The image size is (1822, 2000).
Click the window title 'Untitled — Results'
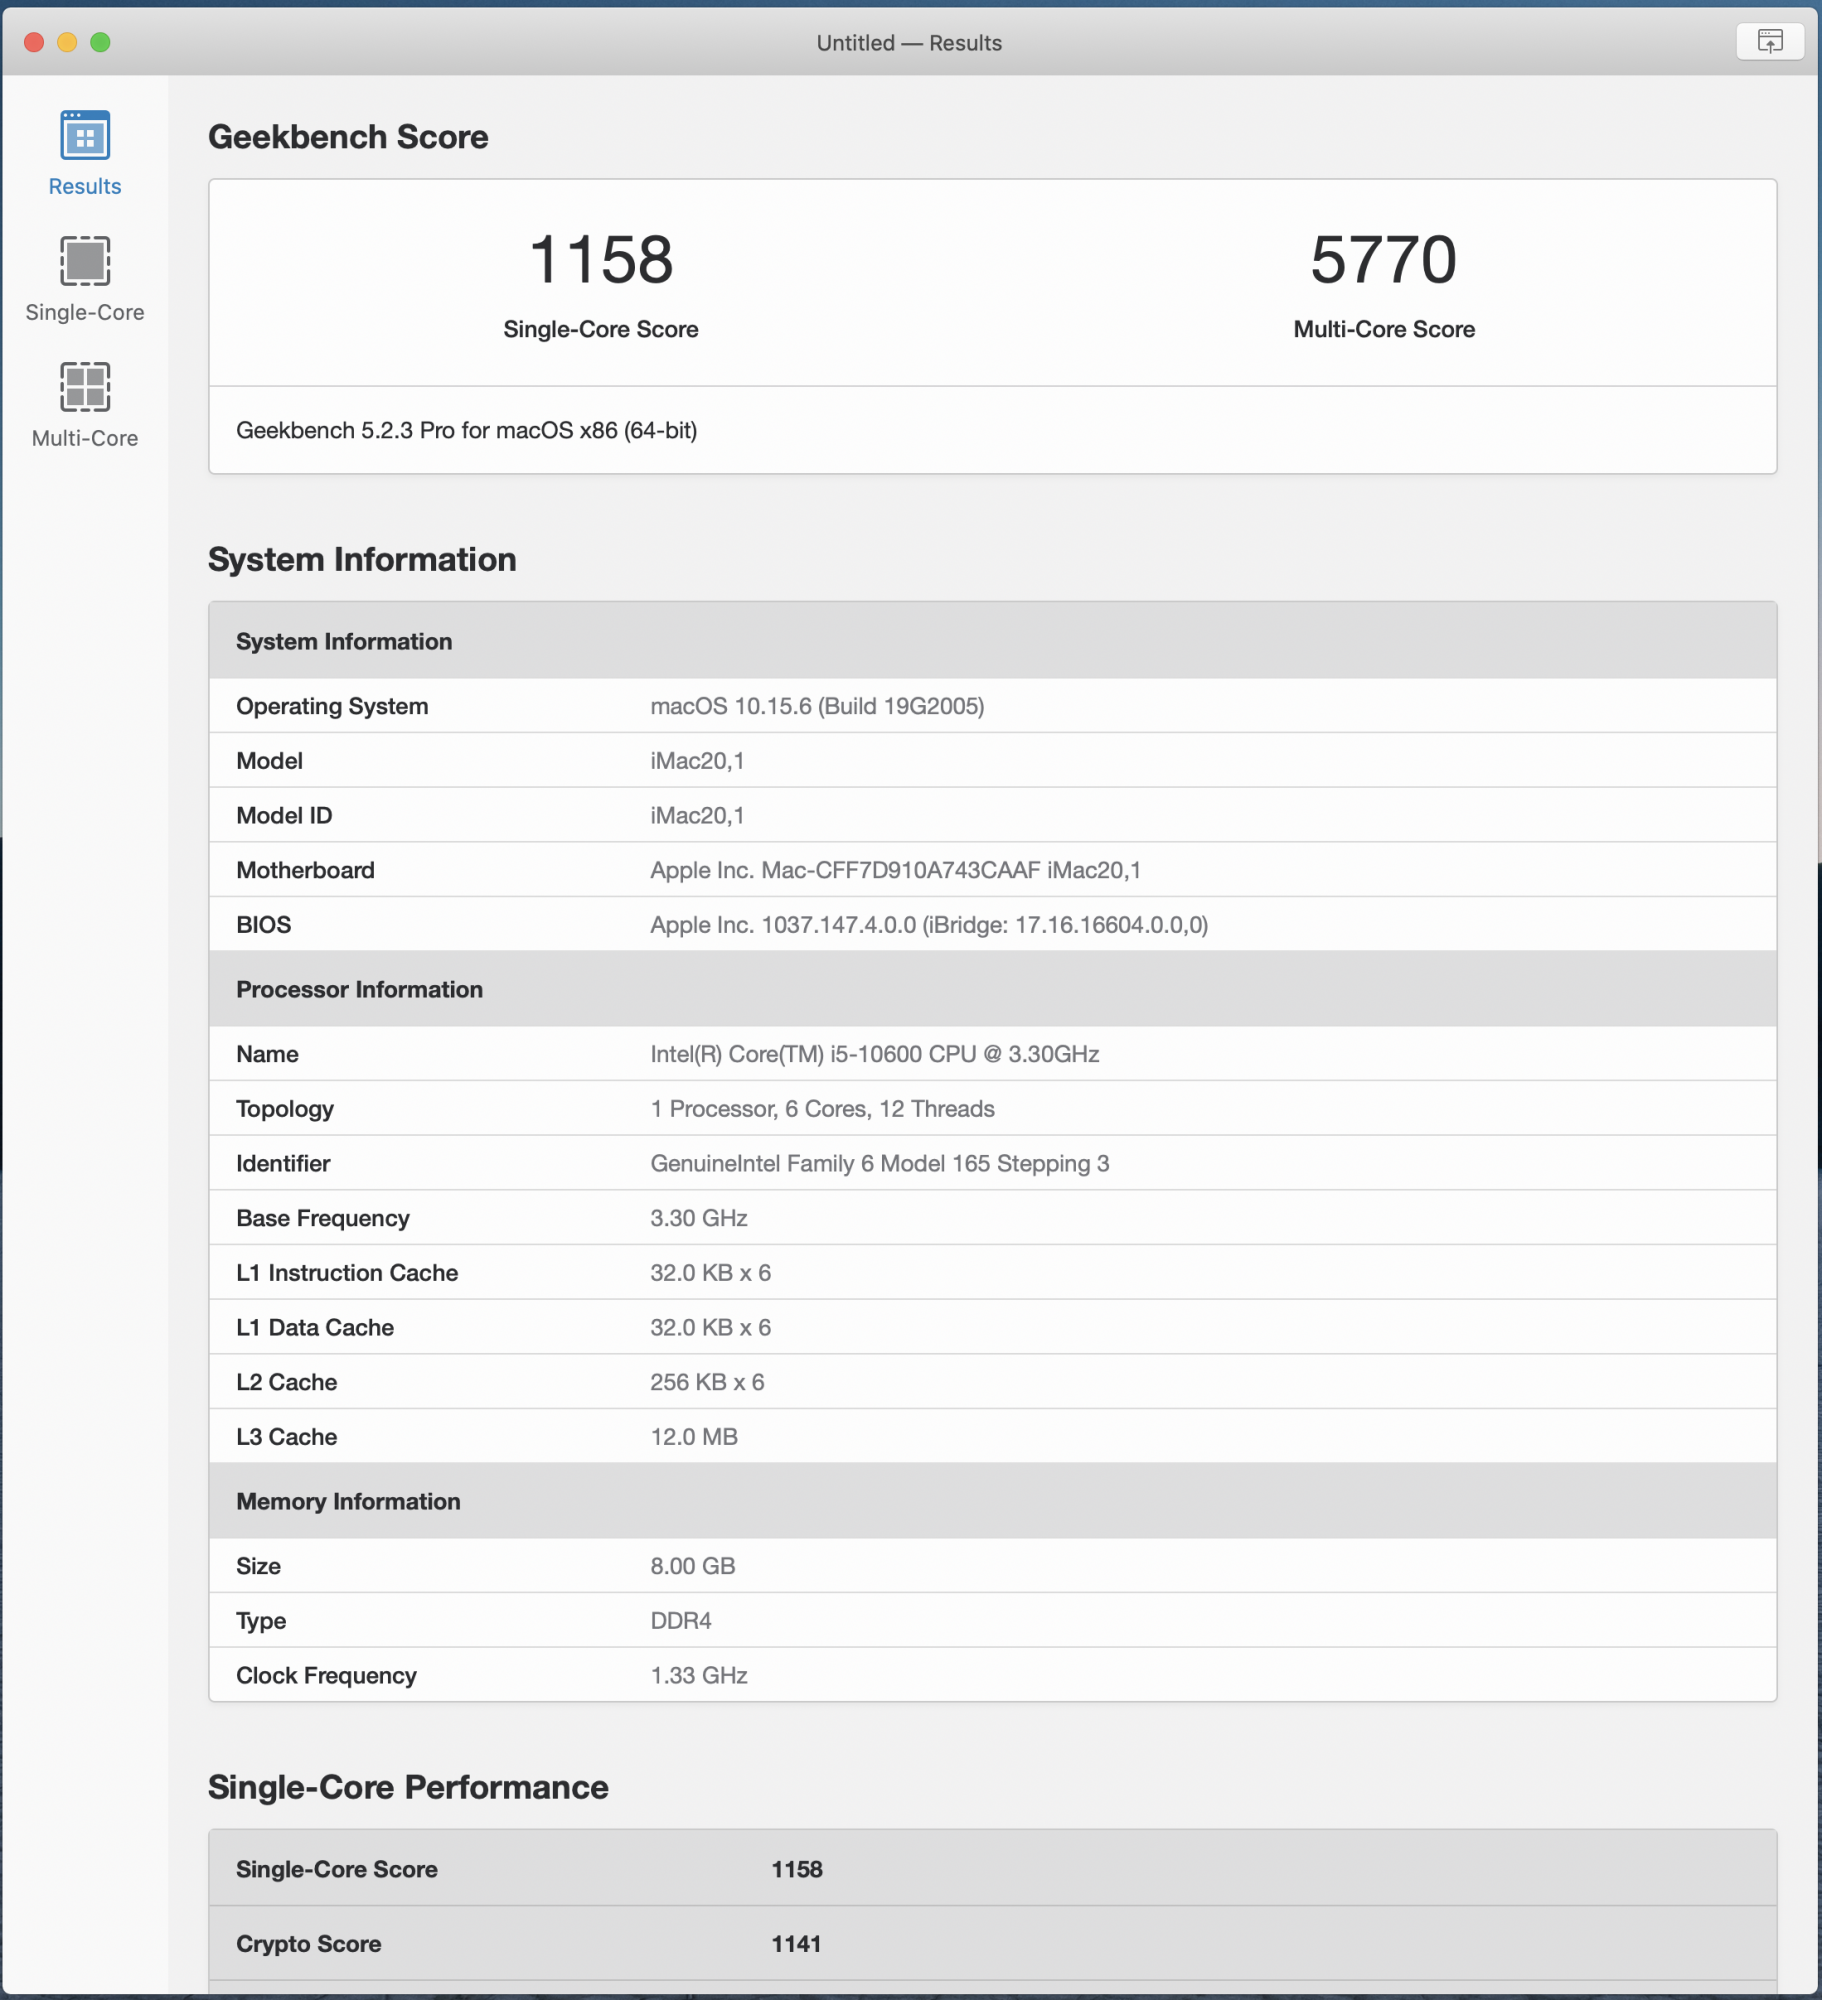point(908,43)
